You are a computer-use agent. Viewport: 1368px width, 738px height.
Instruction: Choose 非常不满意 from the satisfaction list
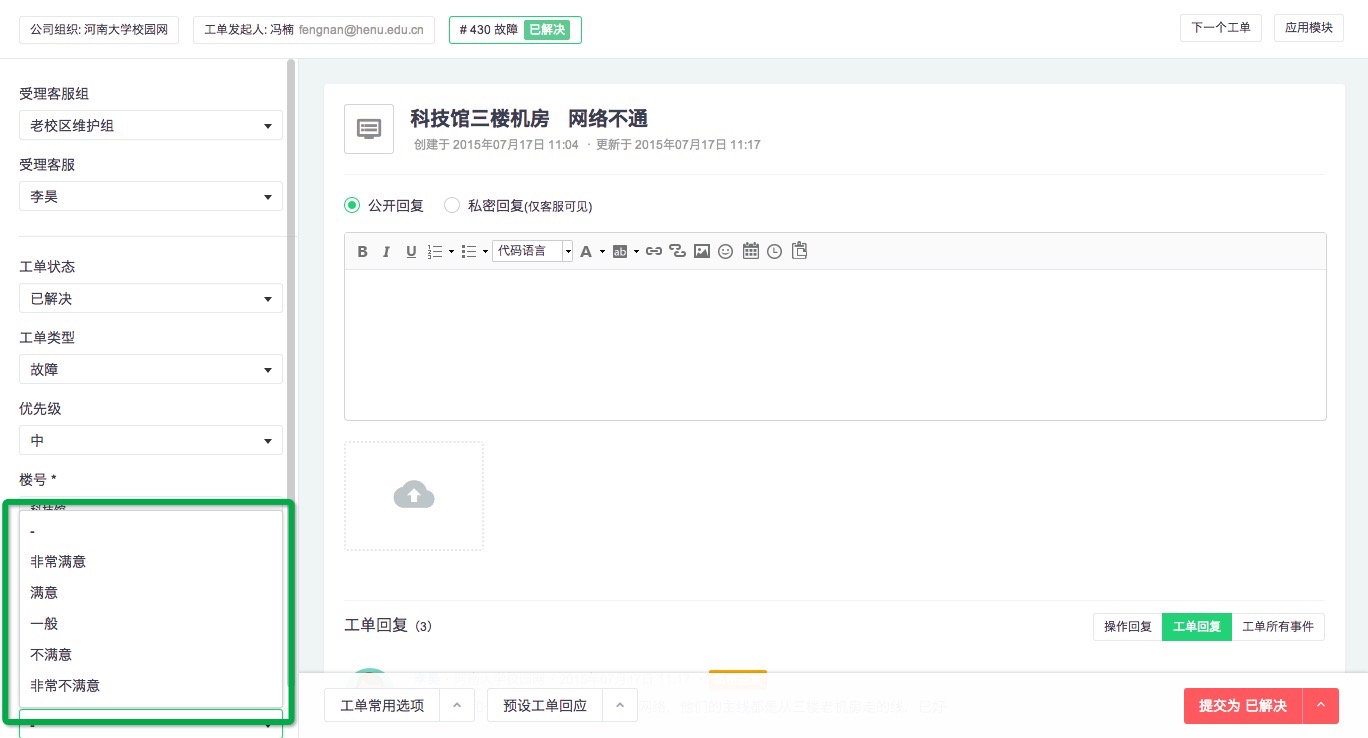pyautogui.click(x=151, y=685)
